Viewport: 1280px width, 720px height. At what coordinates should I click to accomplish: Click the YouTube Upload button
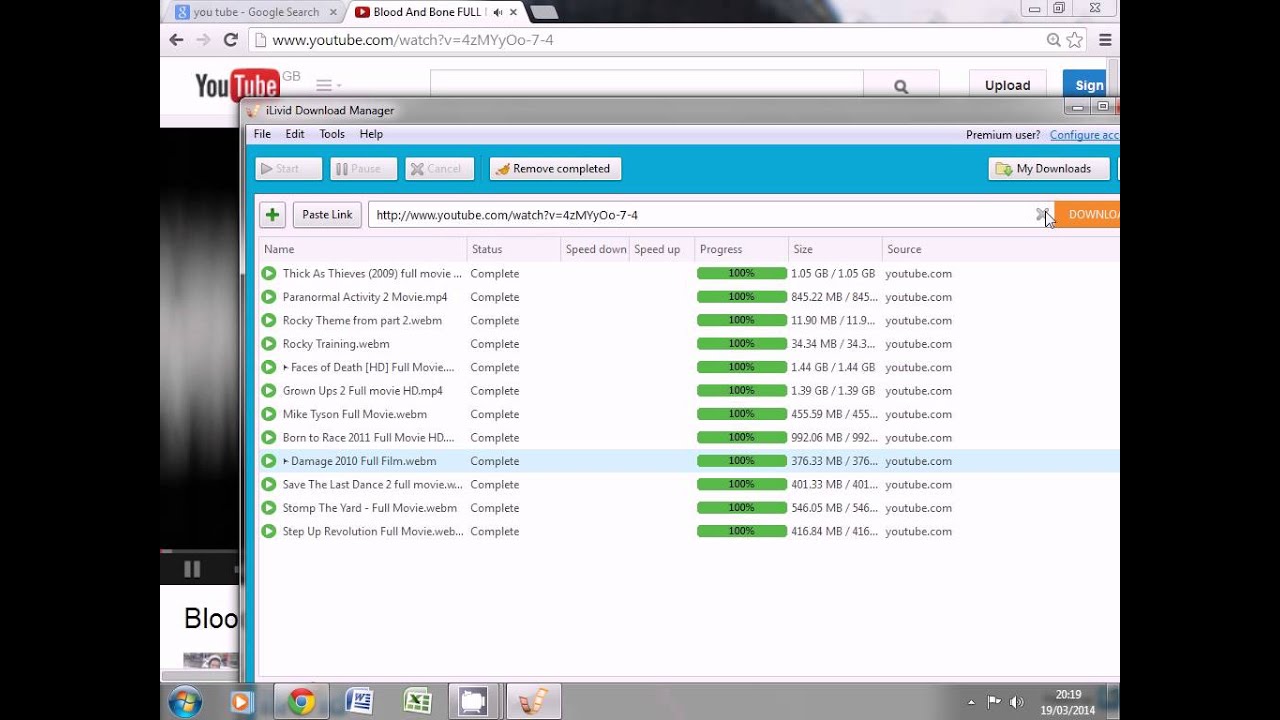1007,86
